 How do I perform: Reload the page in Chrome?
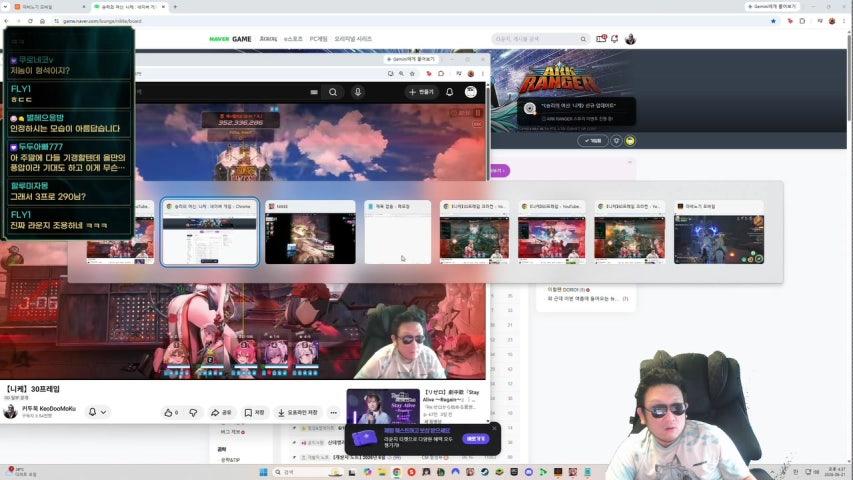point(30,21)
